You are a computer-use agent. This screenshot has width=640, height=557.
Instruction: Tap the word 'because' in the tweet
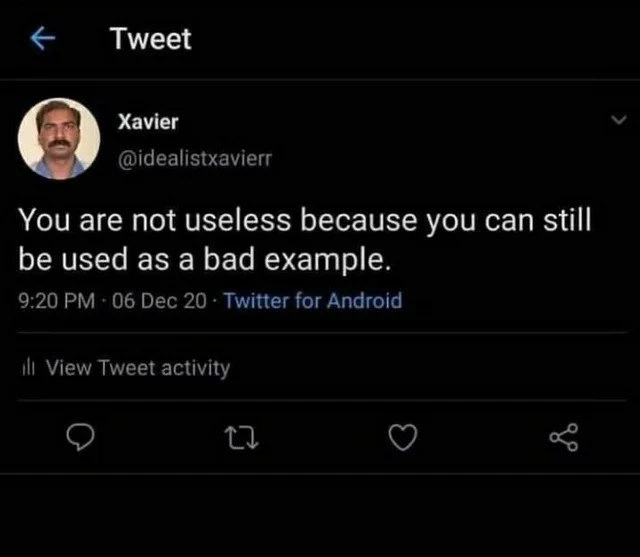[x=358, y=220]
